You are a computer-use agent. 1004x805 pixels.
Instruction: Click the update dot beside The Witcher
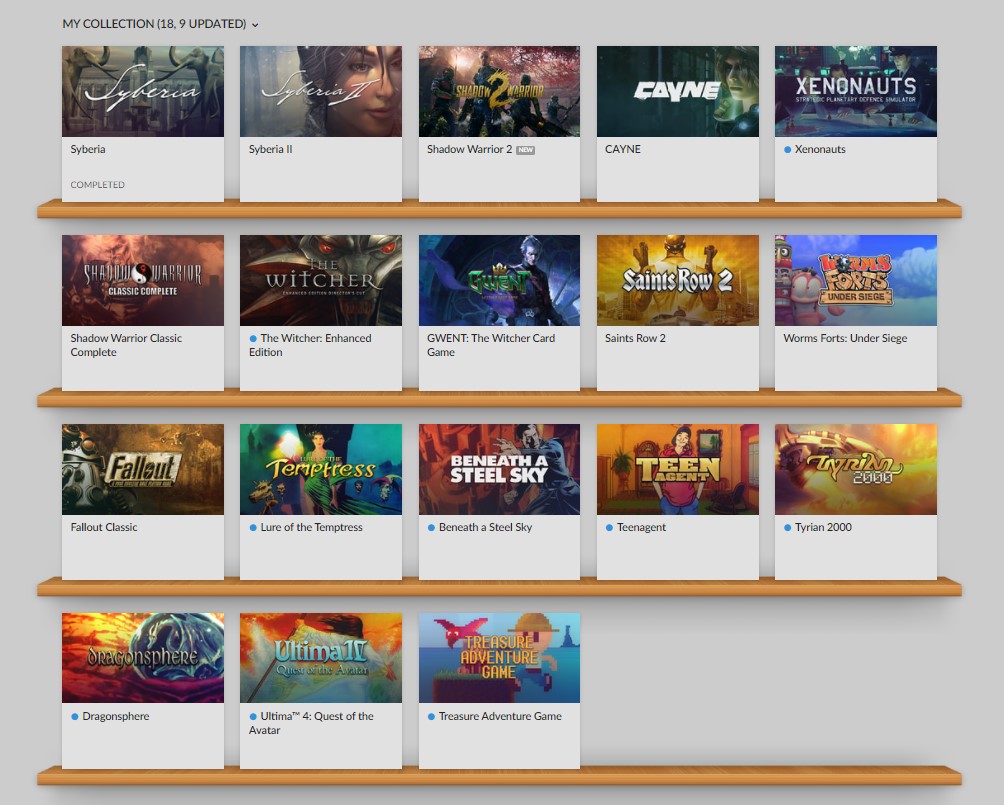(x=253, y=338)
